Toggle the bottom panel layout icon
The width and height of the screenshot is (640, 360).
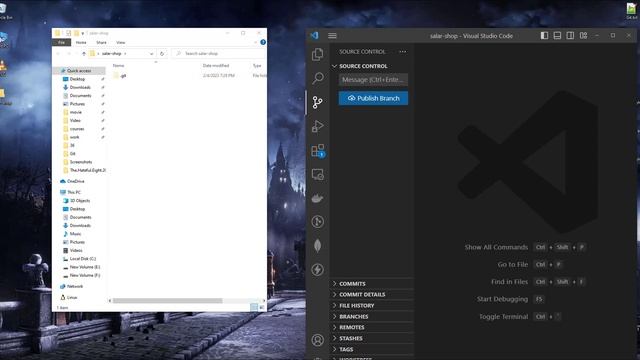(x=557, y=36)
